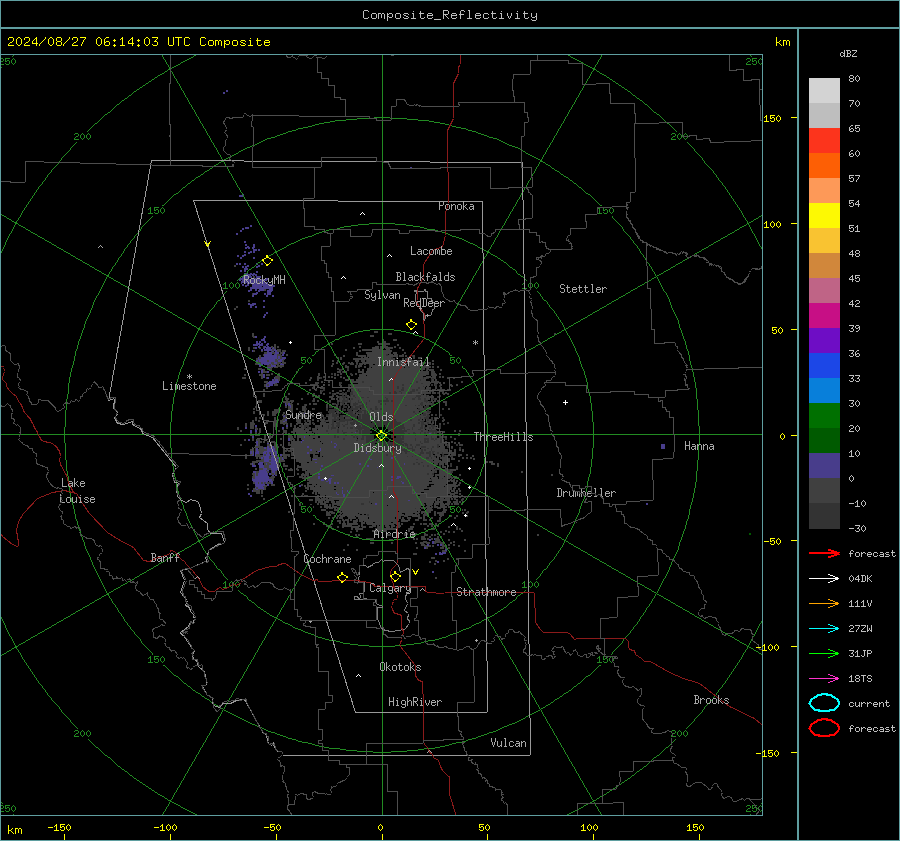The width and height of the screenshot is (900, 841).
Task: Click the Stettler label
Action: [x=583, y=289]
